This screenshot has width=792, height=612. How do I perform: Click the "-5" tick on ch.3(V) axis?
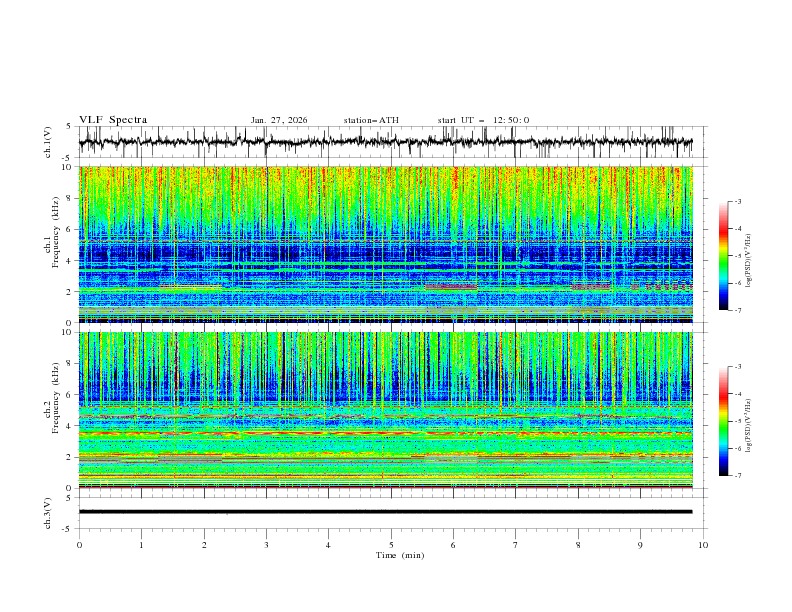(68, 529)
